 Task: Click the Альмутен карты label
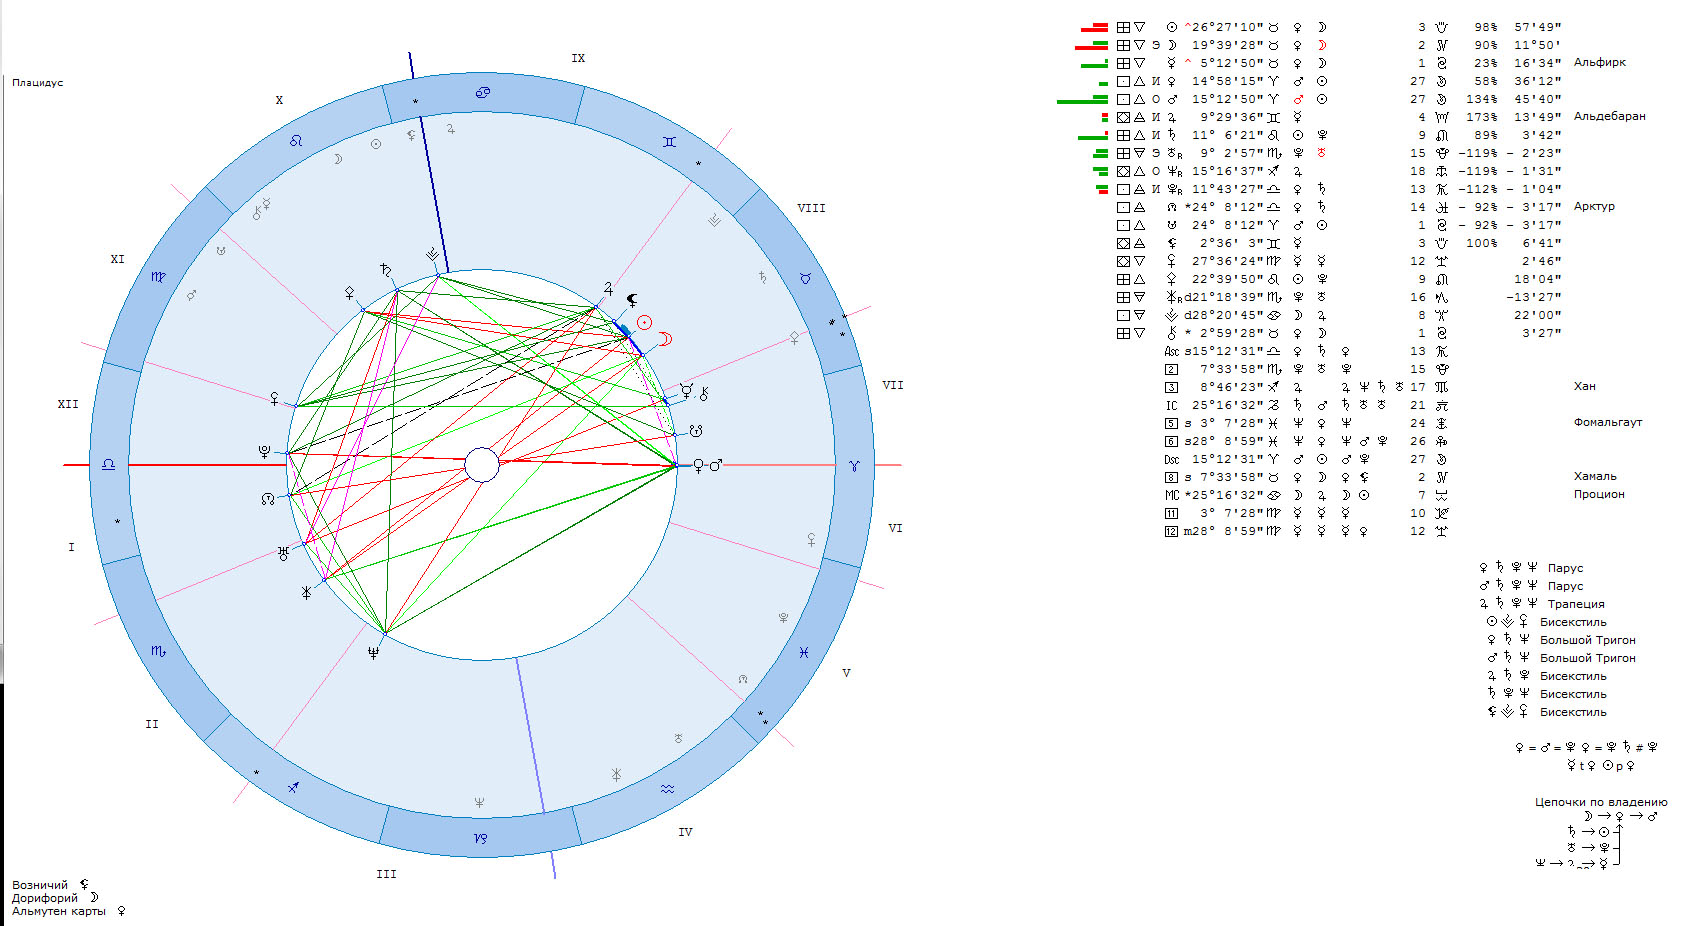(58, 911)
